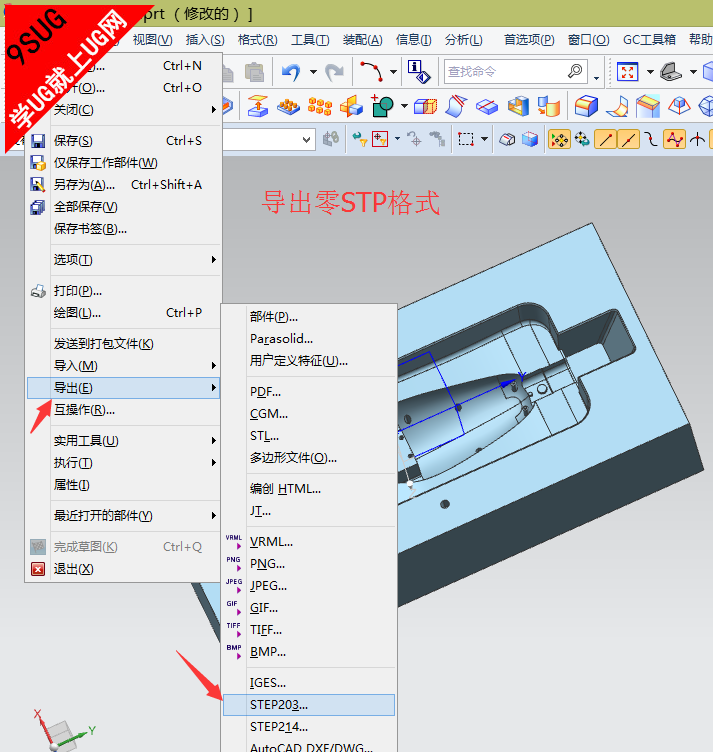Select the Mirror Feature icon
The image size is (713, 752).
(x=351, y=106)
